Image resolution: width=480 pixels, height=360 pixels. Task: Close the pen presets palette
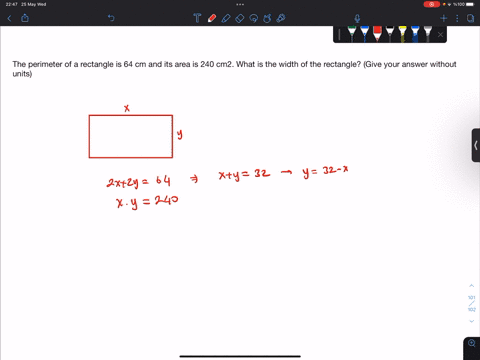440,34
